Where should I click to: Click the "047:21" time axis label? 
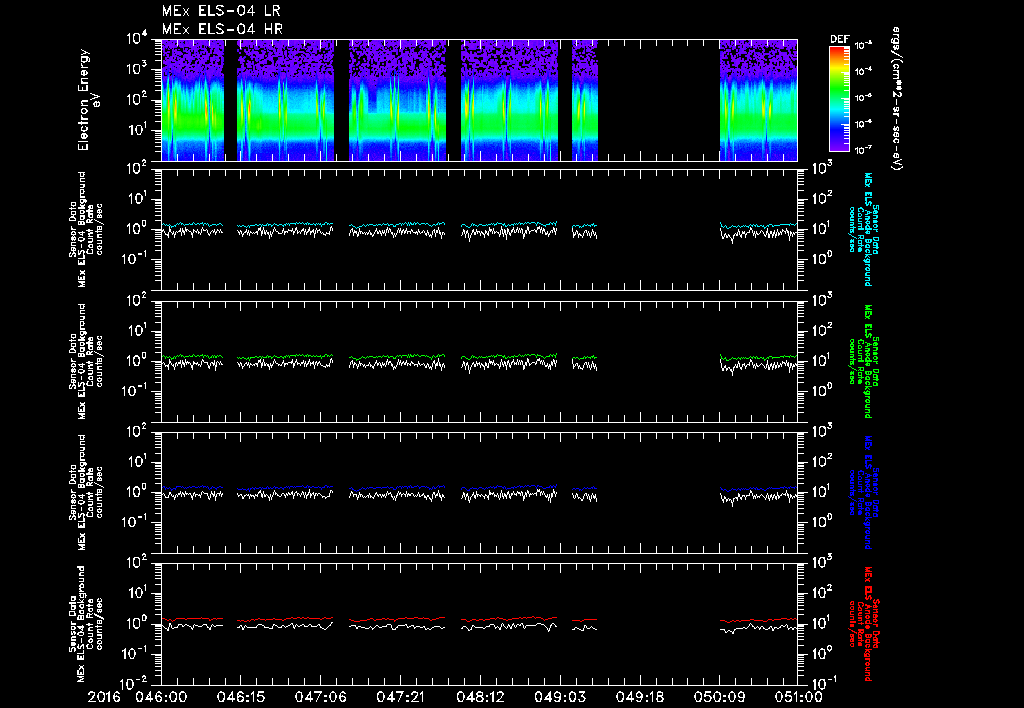400,697
